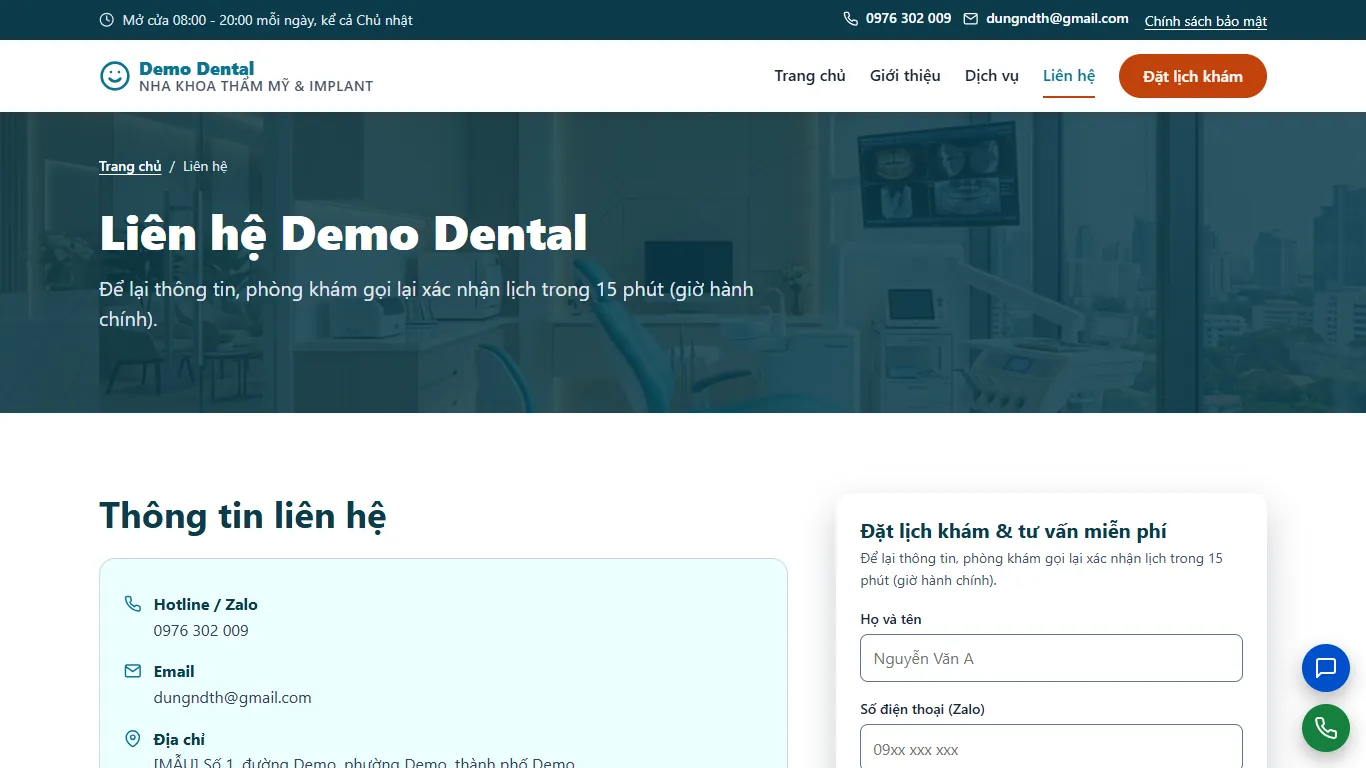1366x768 pixels.
Task: Open the Dịch vụ menu item
Action: tap(992, 76)
